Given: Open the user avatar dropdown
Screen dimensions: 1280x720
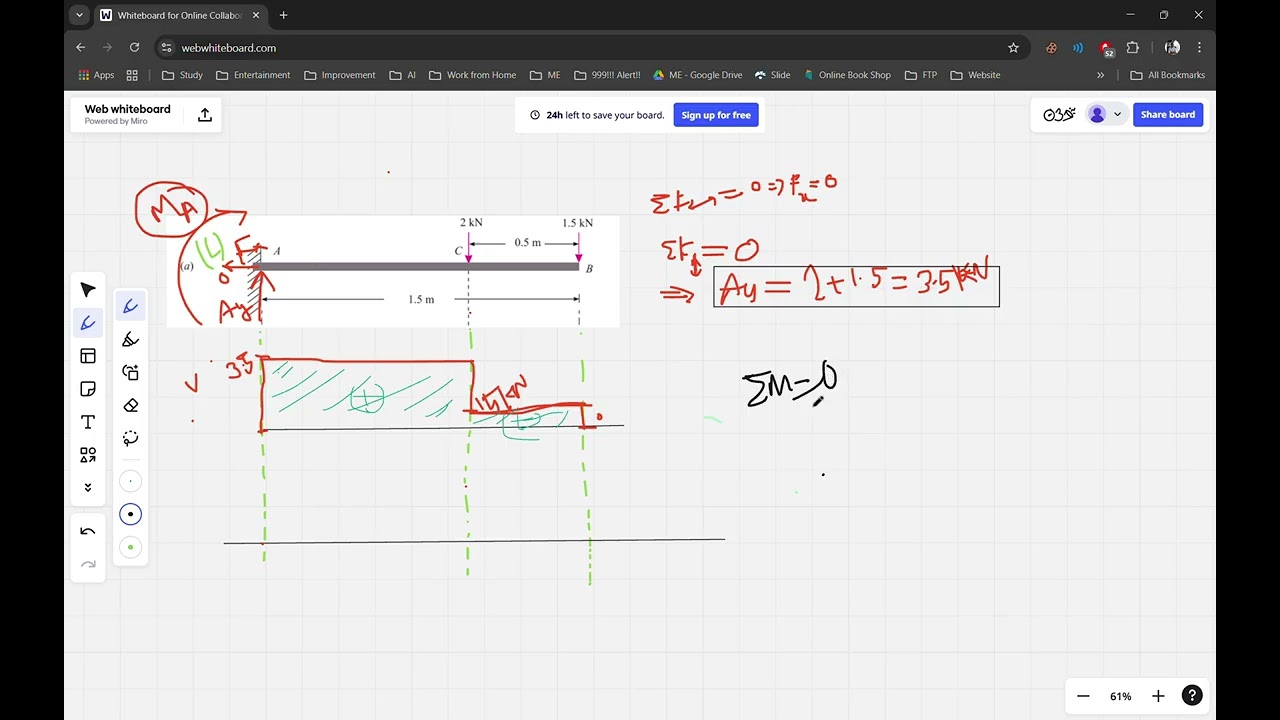Looking at the screenshot, I should tap(1105, 115).
